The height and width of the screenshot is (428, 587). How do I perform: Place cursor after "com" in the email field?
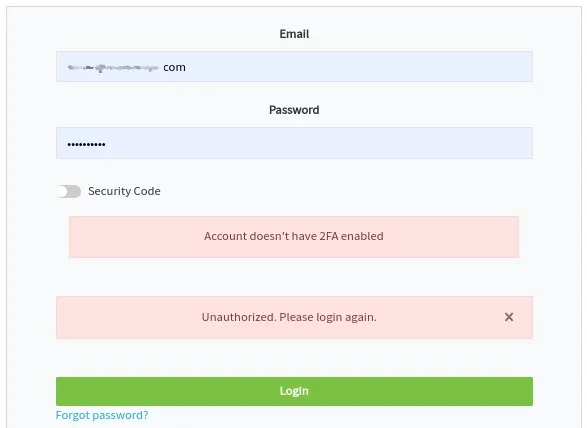186,67
